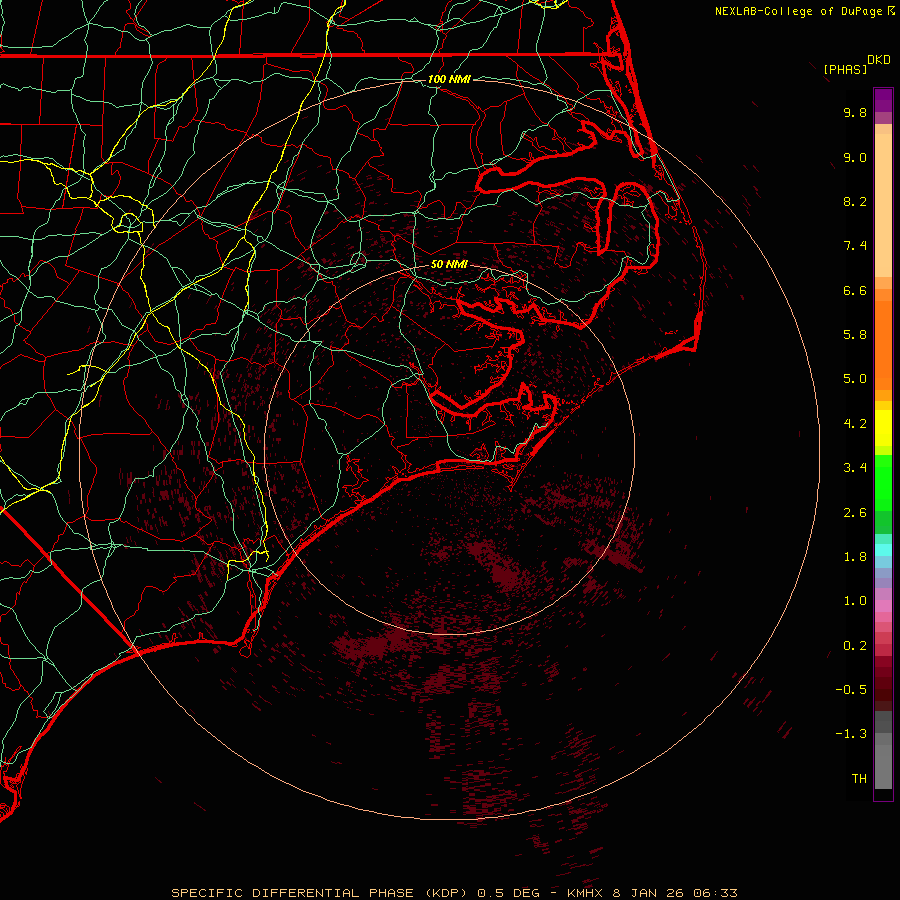Screen dimensions: 900x900
Task: Click the 100 NMI range ring label
Action: (x=448, y=79)
